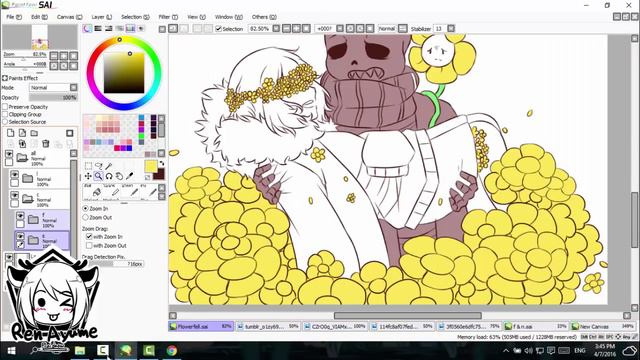640x360 pixels.
Task: Open Chrome from the taskbar
Action: pyautogui.click(x=172, y=350)
